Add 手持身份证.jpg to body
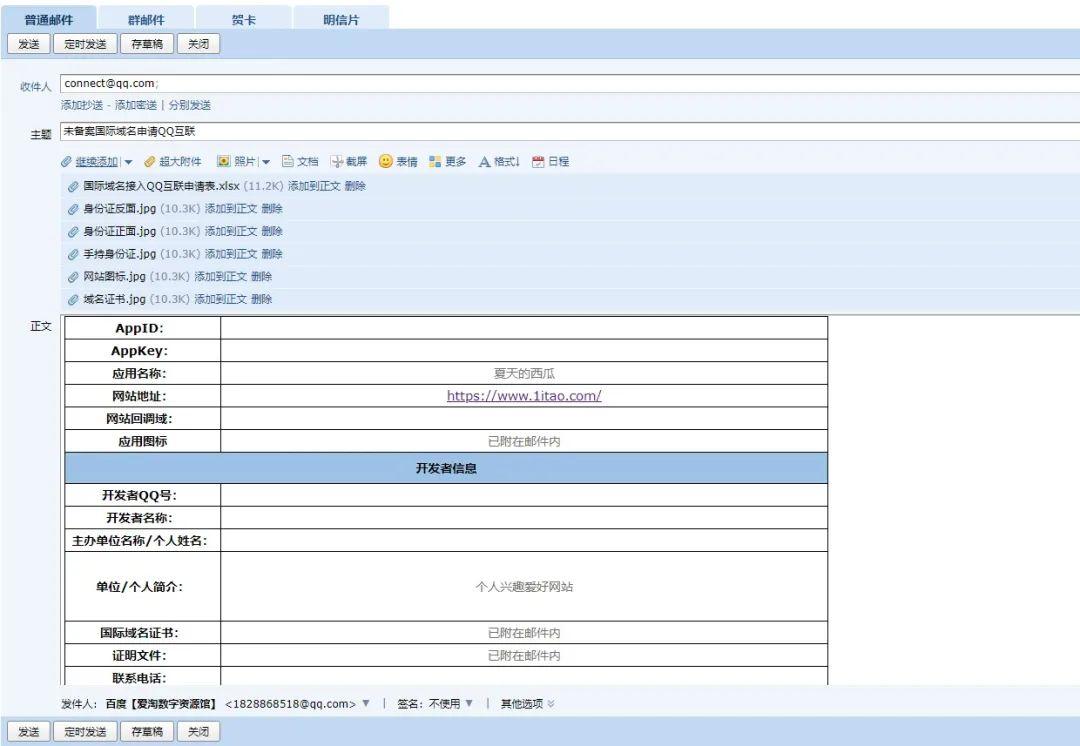The width and height of the screenshot is (1080, 746). point(231,254)
